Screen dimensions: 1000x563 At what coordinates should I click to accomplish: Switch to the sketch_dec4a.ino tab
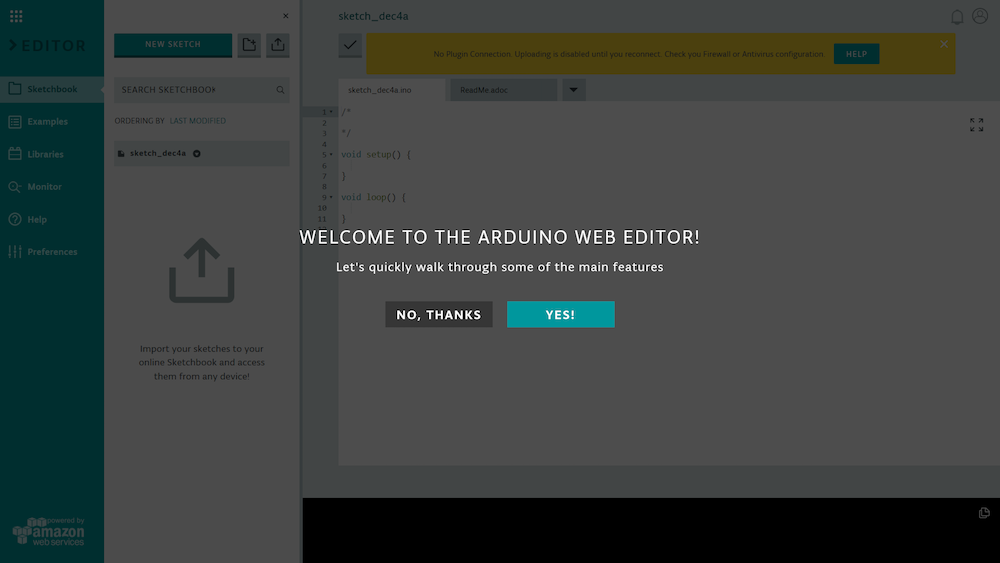[392, 90]
